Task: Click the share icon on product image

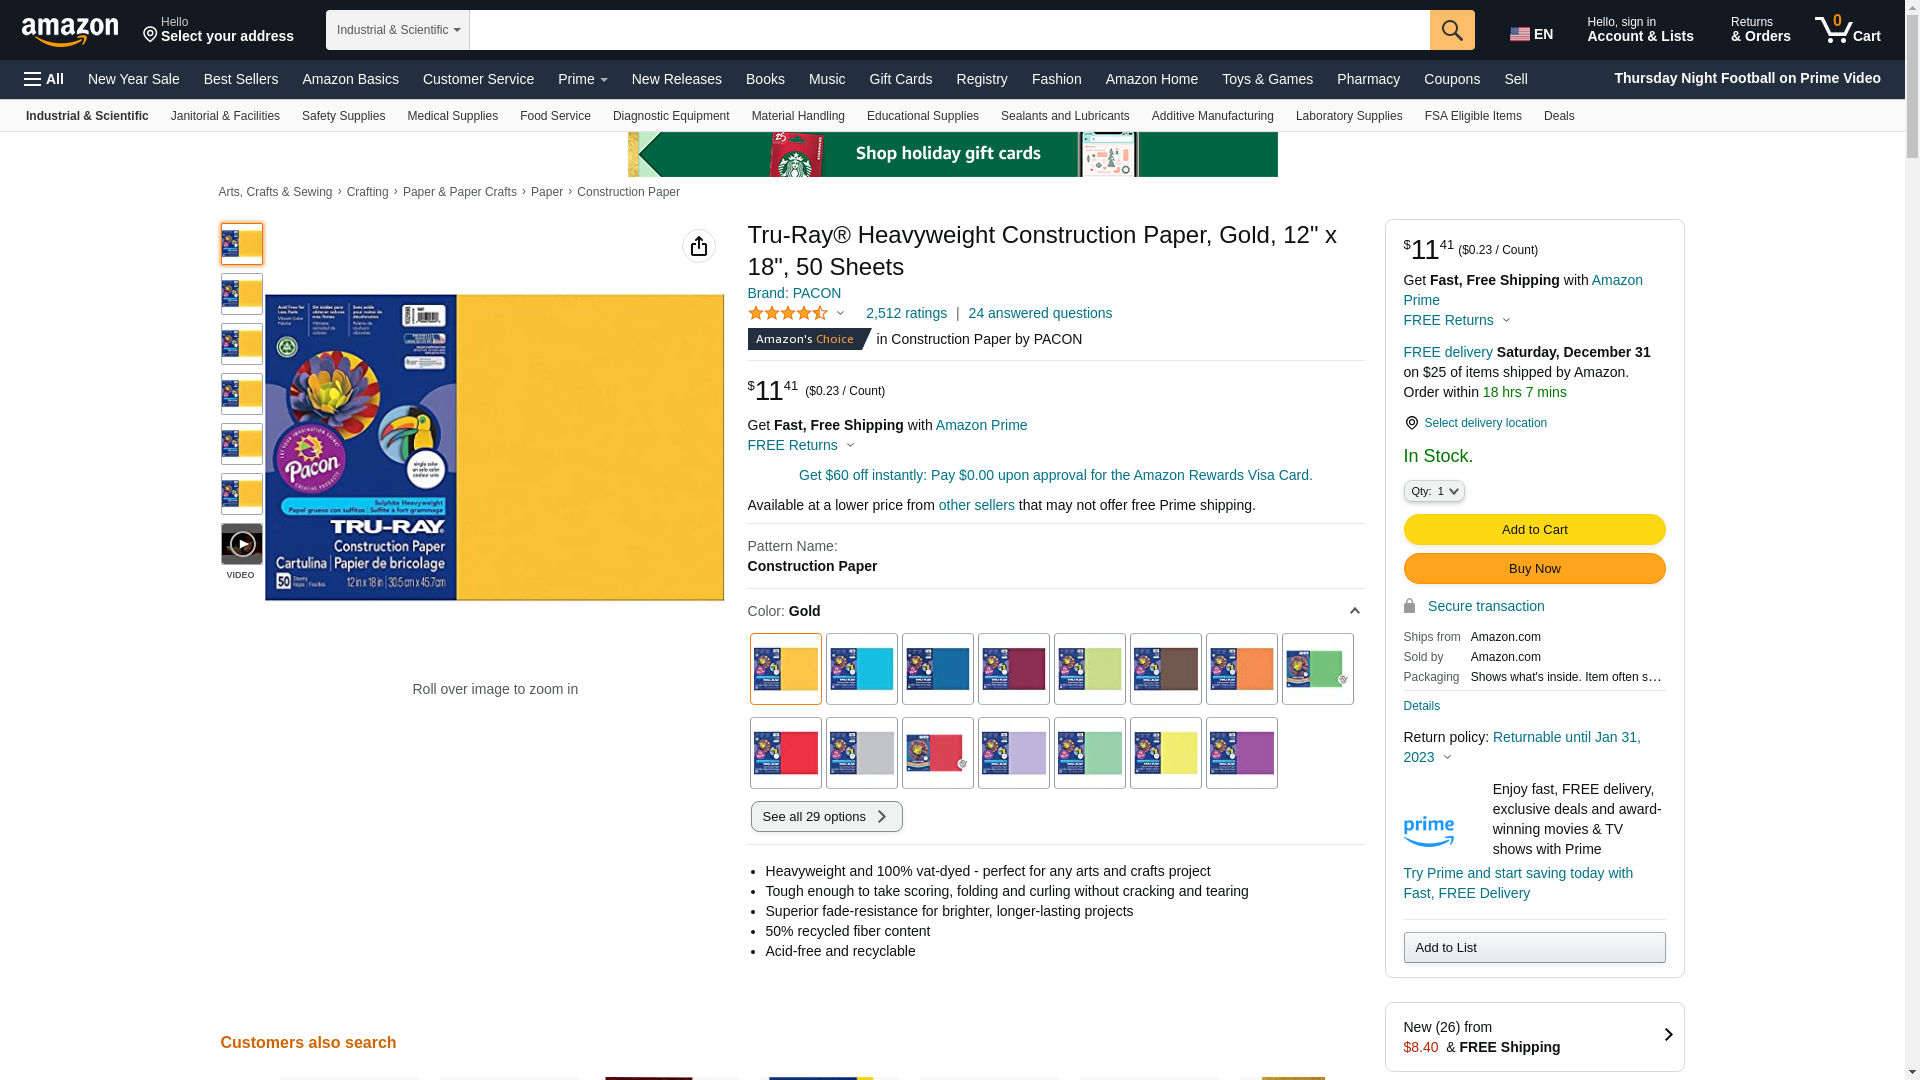Action: coord(698,246)
